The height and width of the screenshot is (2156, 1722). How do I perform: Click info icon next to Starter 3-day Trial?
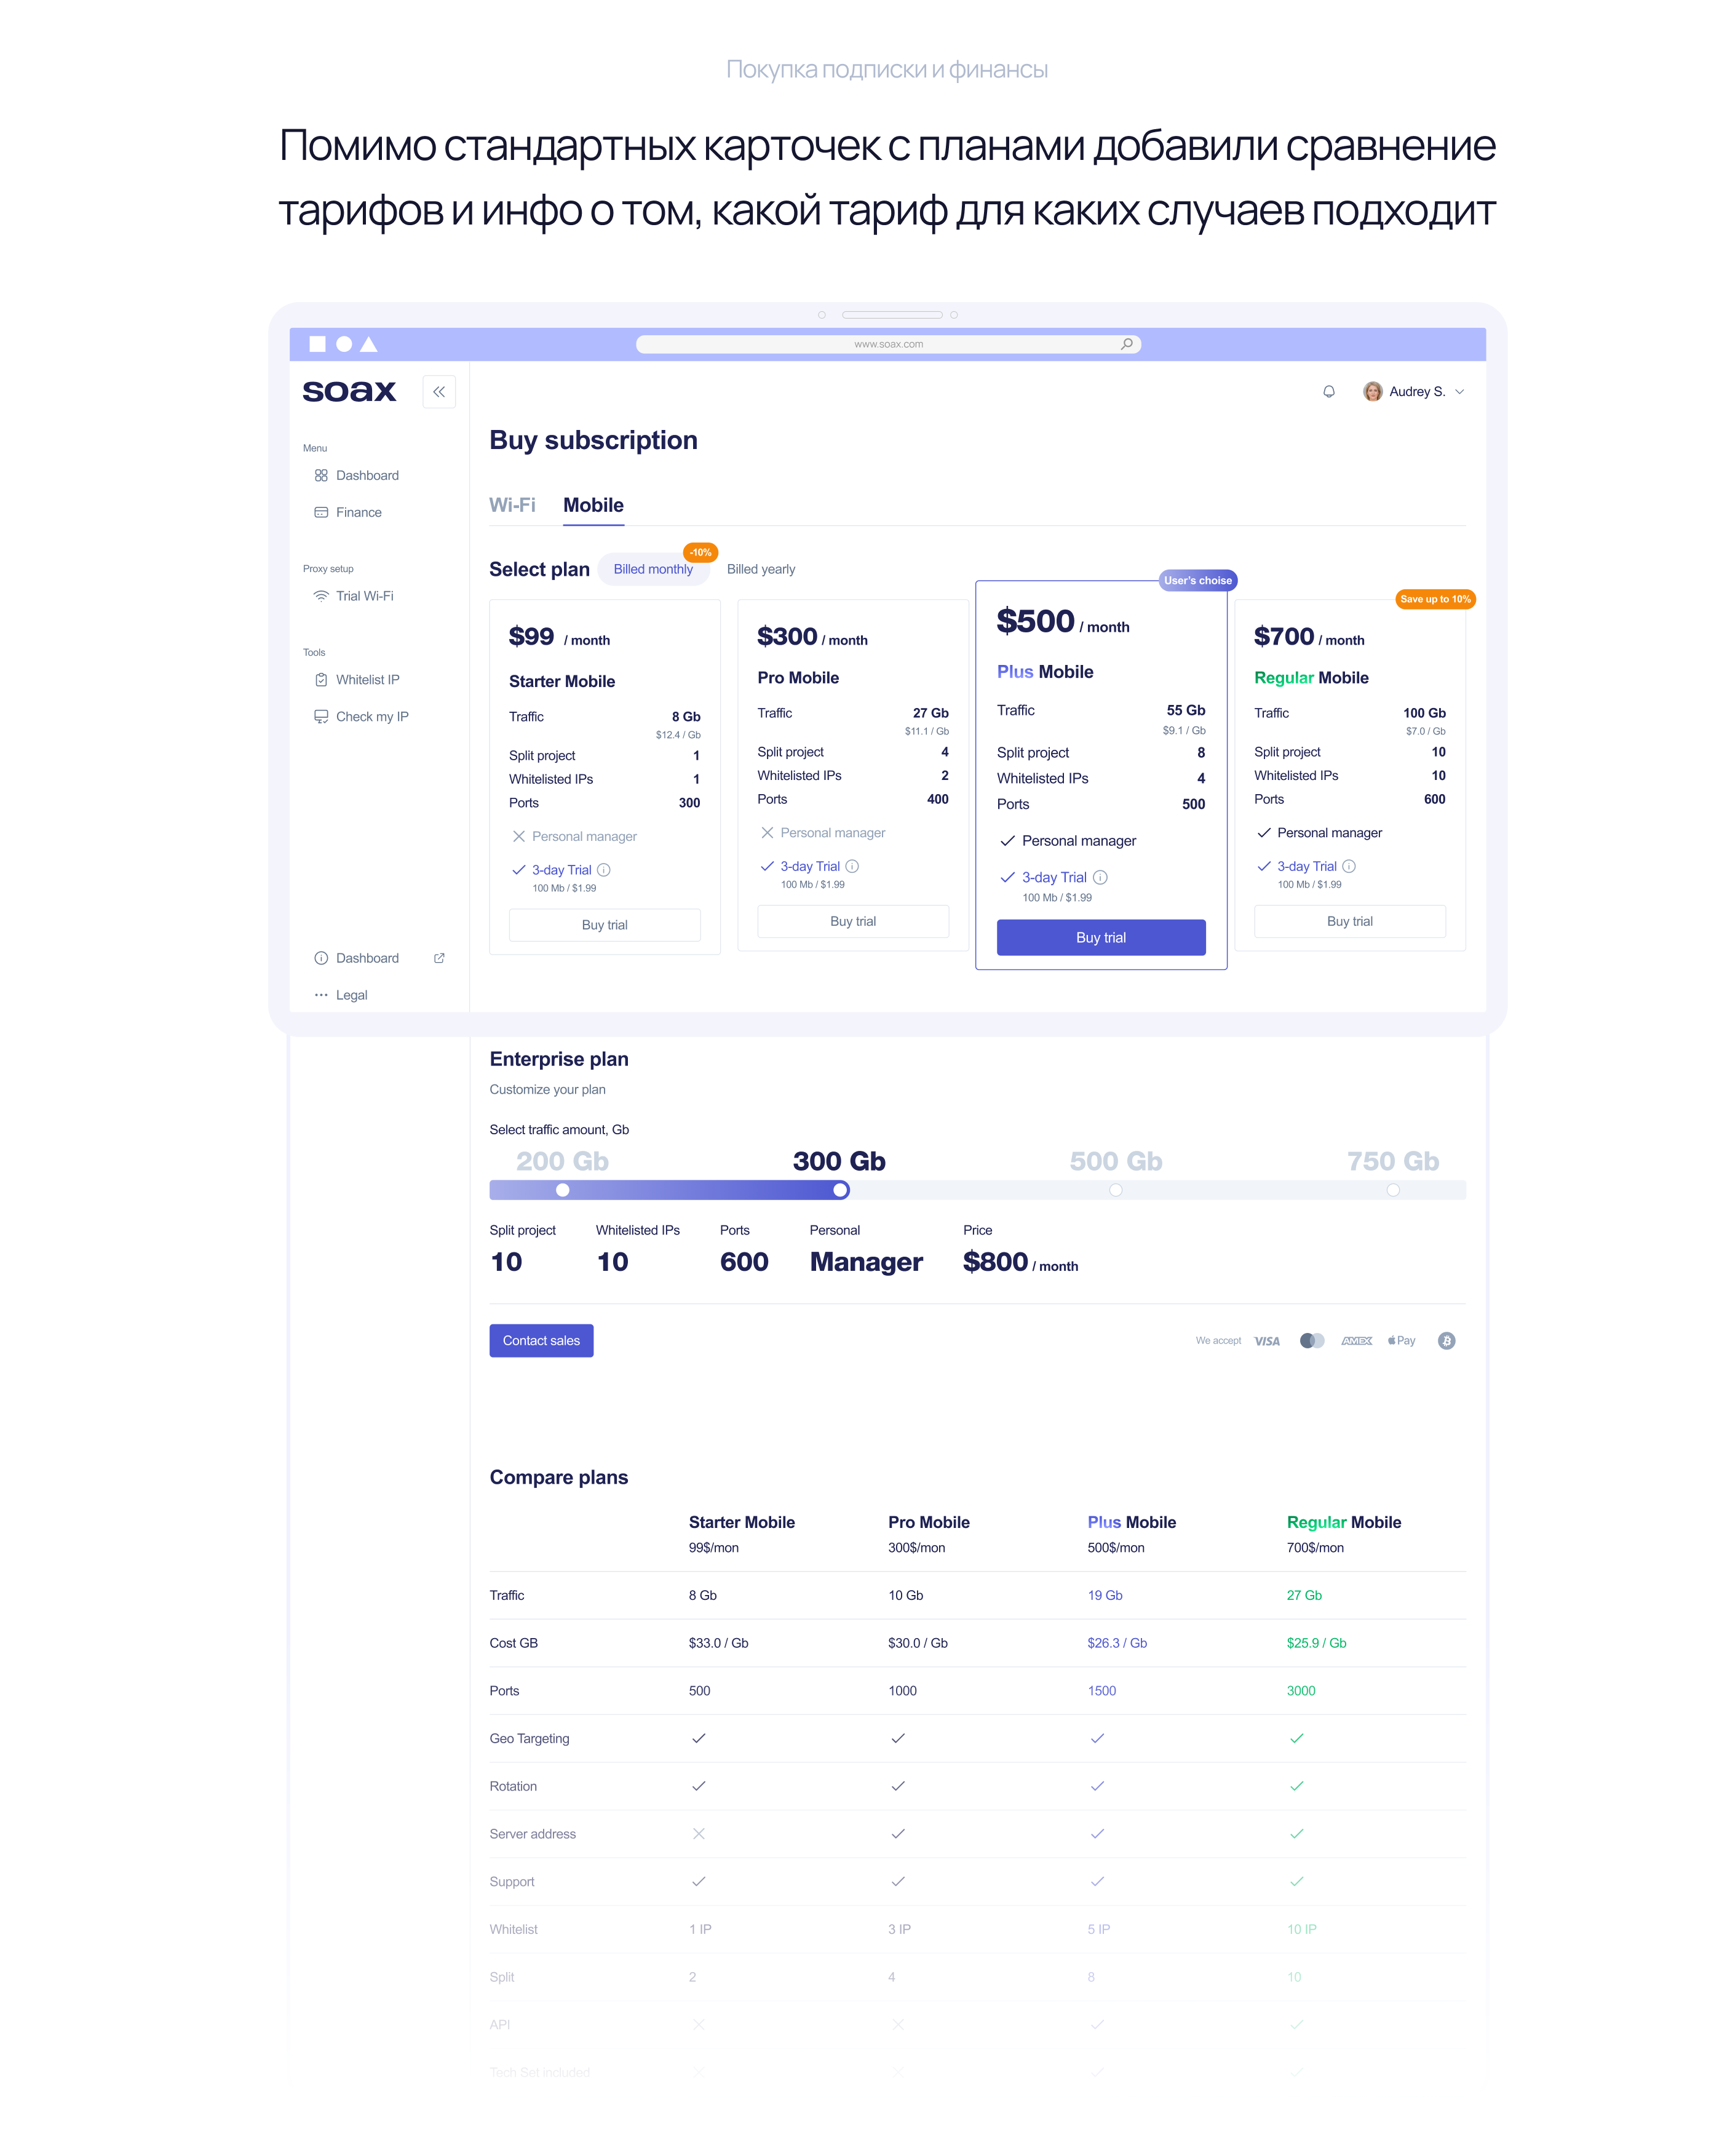[604, 870]
